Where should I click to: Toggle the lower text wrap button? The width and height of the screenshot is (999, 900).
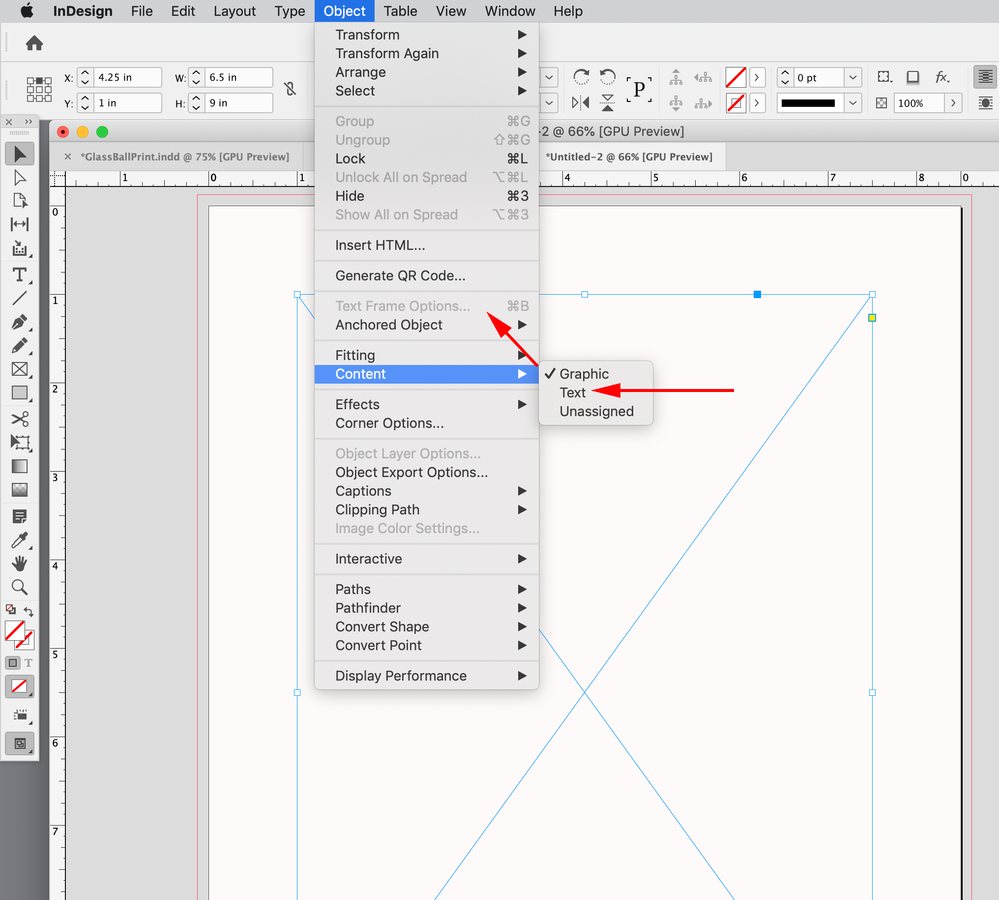985,103
